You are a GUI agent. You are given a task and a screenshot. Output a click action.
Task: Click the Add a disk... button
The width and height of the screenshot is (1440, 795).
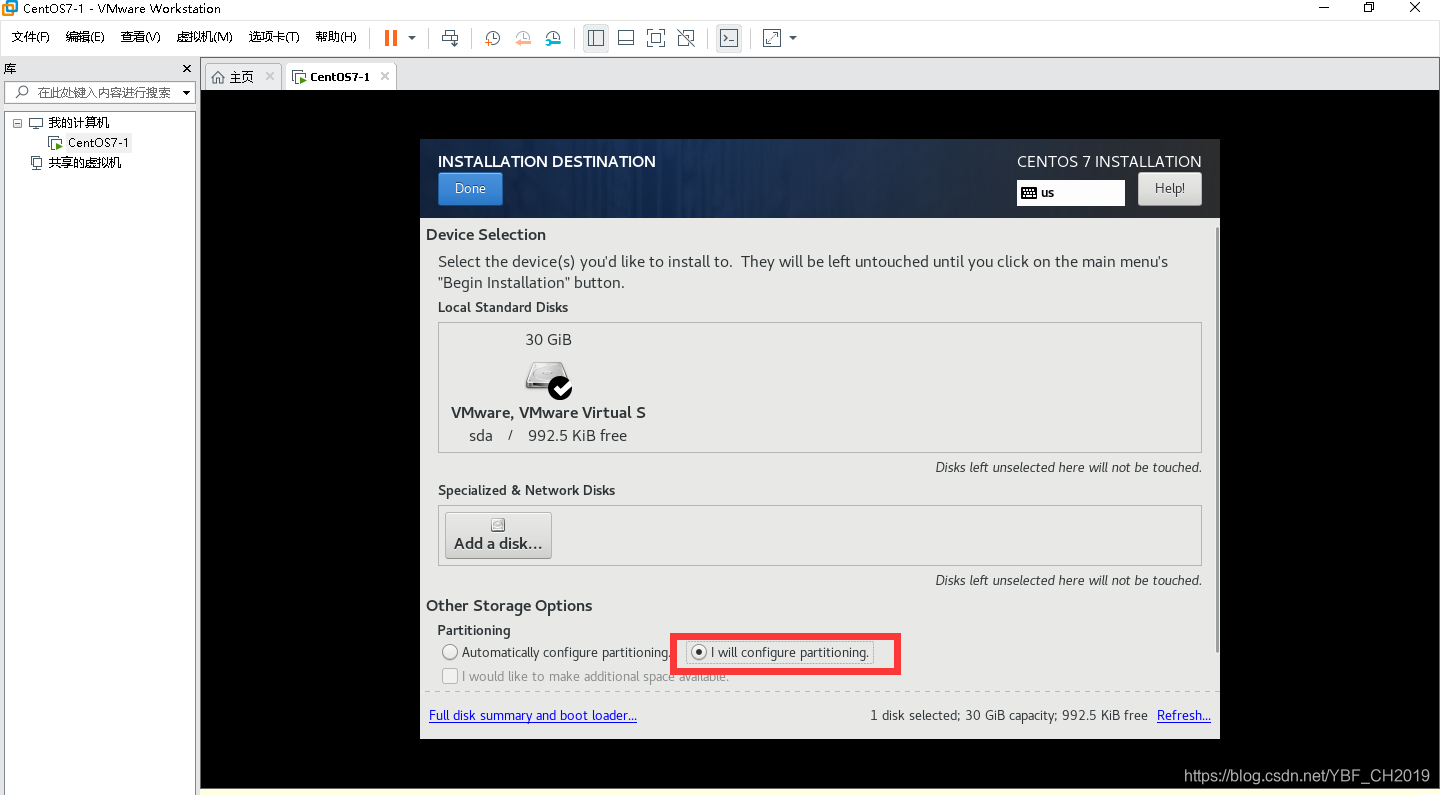498,535
